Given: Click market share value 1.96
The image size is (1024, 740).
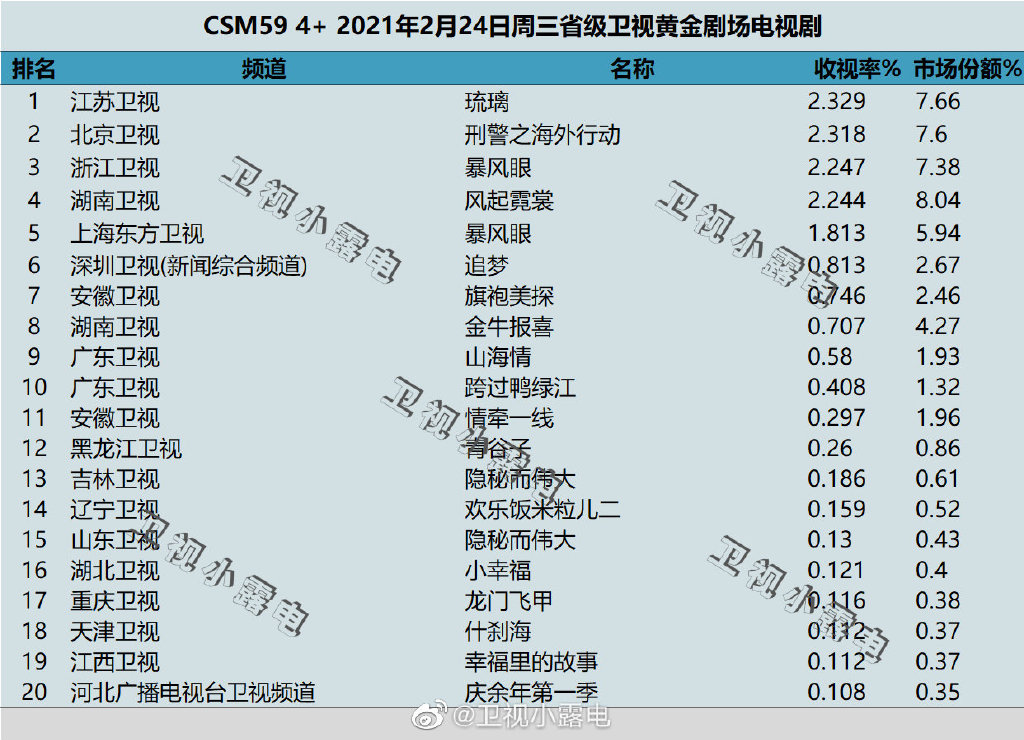Looking at the screenshot, I should click(x=938, y=417).
